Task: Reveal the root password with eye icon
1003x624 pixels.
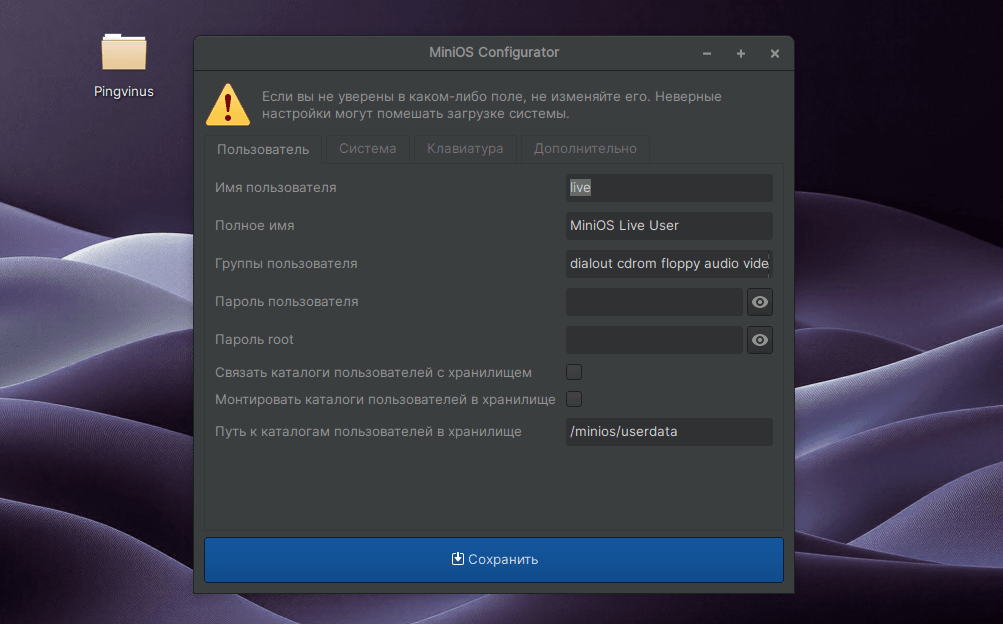Action: [760, 340]
